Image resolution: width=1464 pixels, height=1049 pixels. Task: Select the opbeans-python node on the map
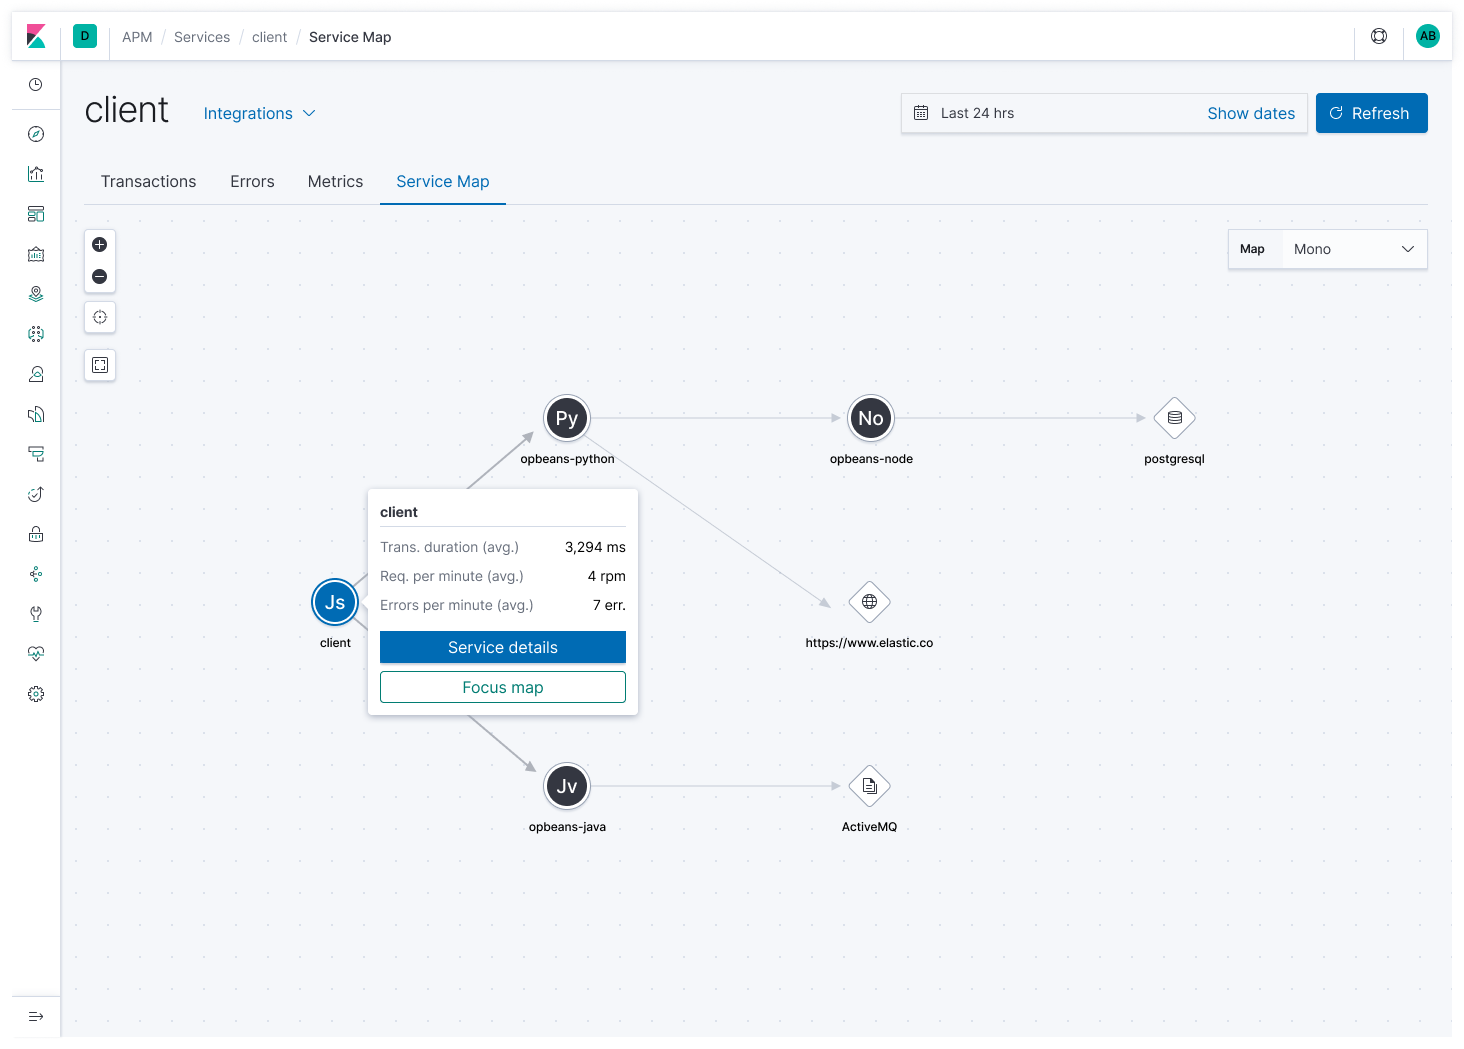coord(567,418)
